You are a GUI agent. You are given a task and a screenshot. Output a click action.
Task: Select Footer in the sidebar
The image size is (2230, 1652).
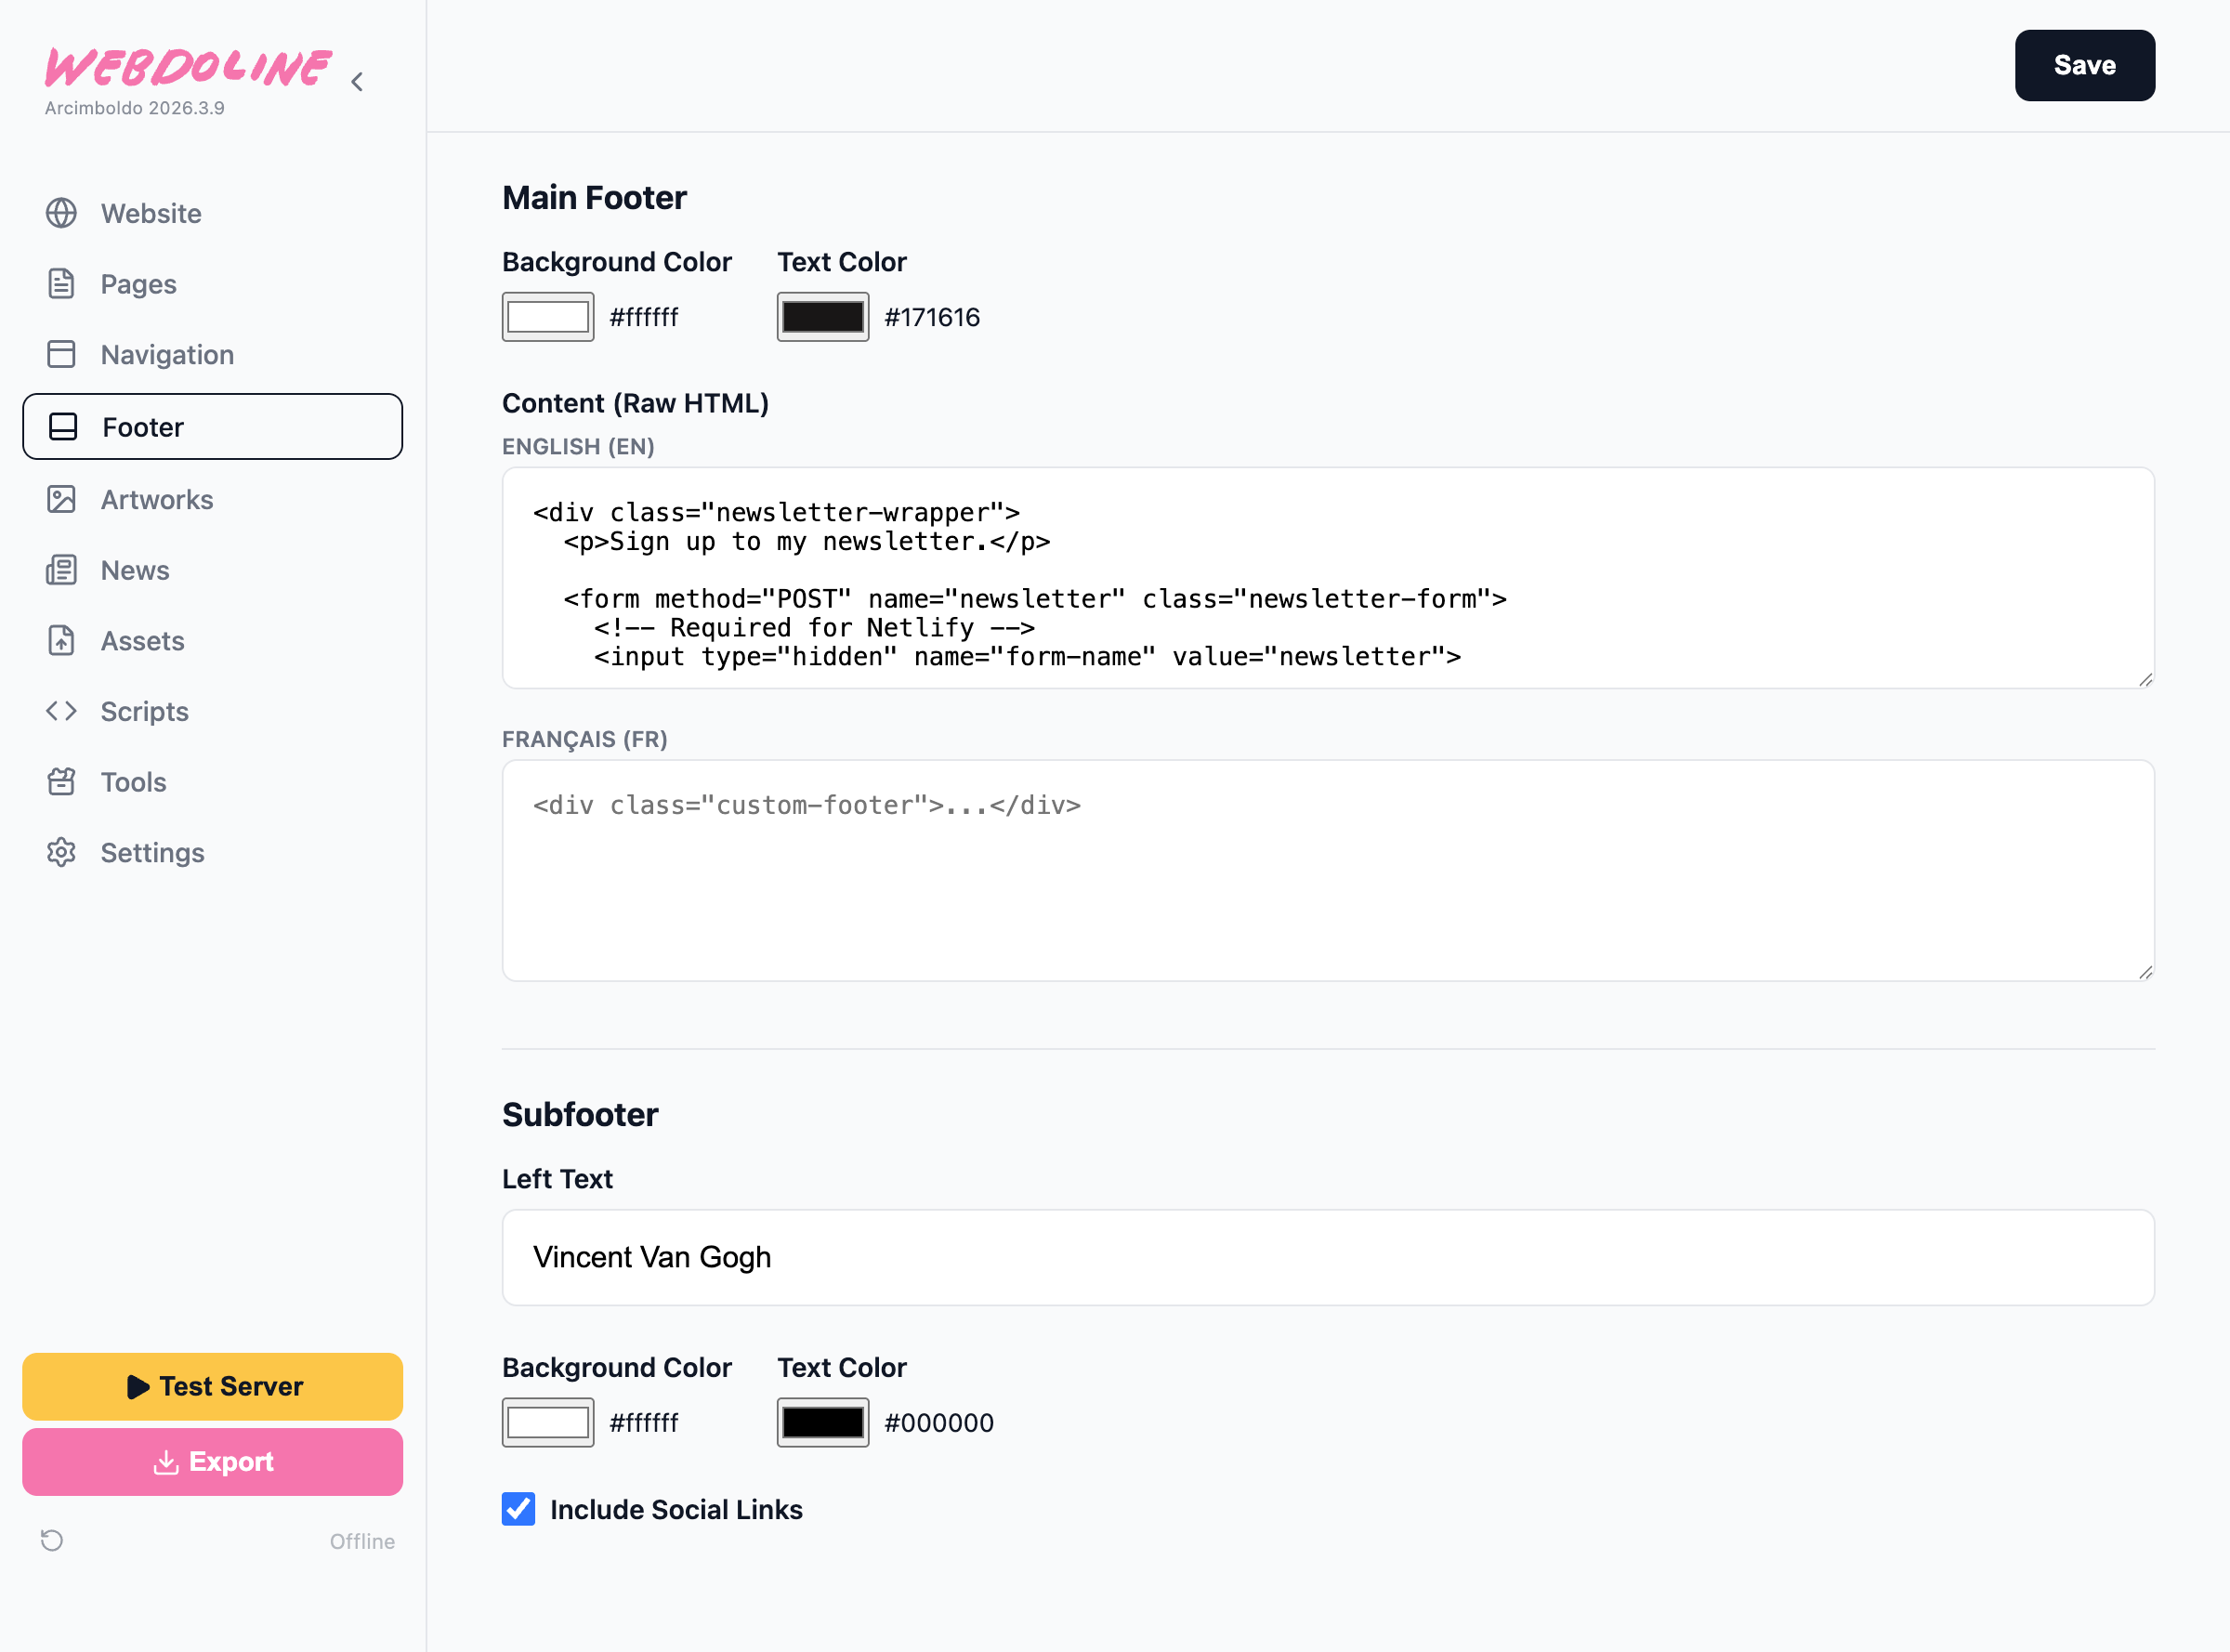[212, 427]
